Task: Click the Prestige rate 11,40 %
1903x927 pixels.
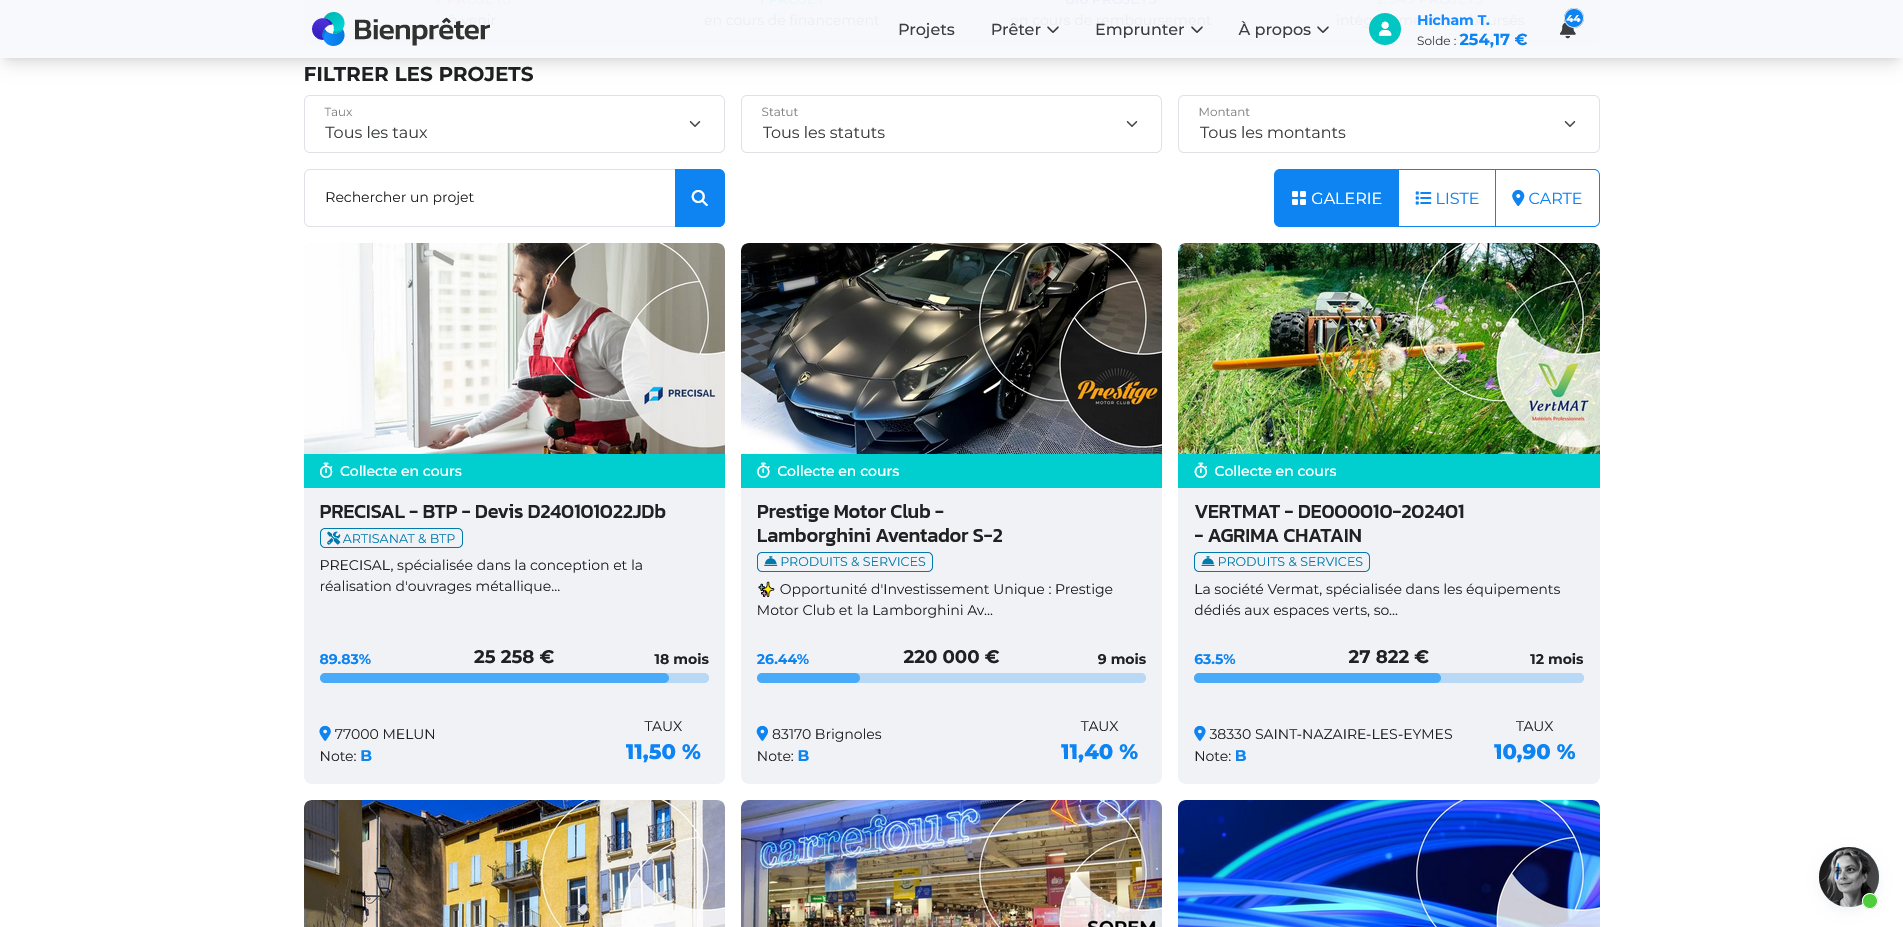Action: click(1099, 752)
